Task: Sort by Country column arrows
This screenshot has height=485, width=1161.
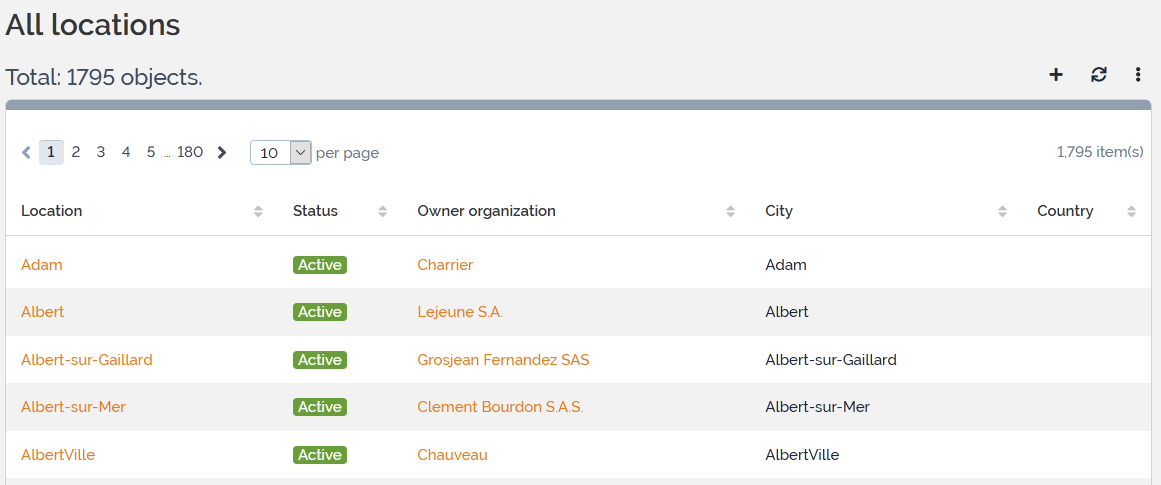Action: click(x=1131, y=211)
